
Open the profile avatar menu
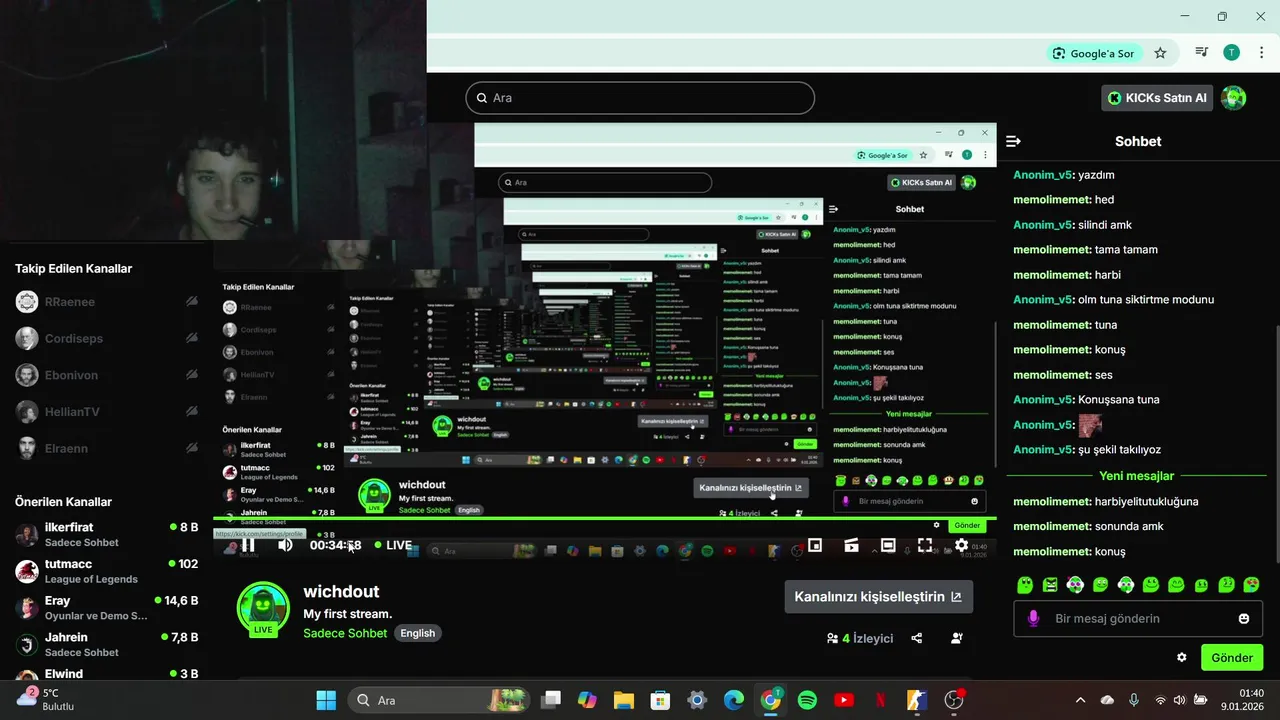click(x=1234, y=98)
